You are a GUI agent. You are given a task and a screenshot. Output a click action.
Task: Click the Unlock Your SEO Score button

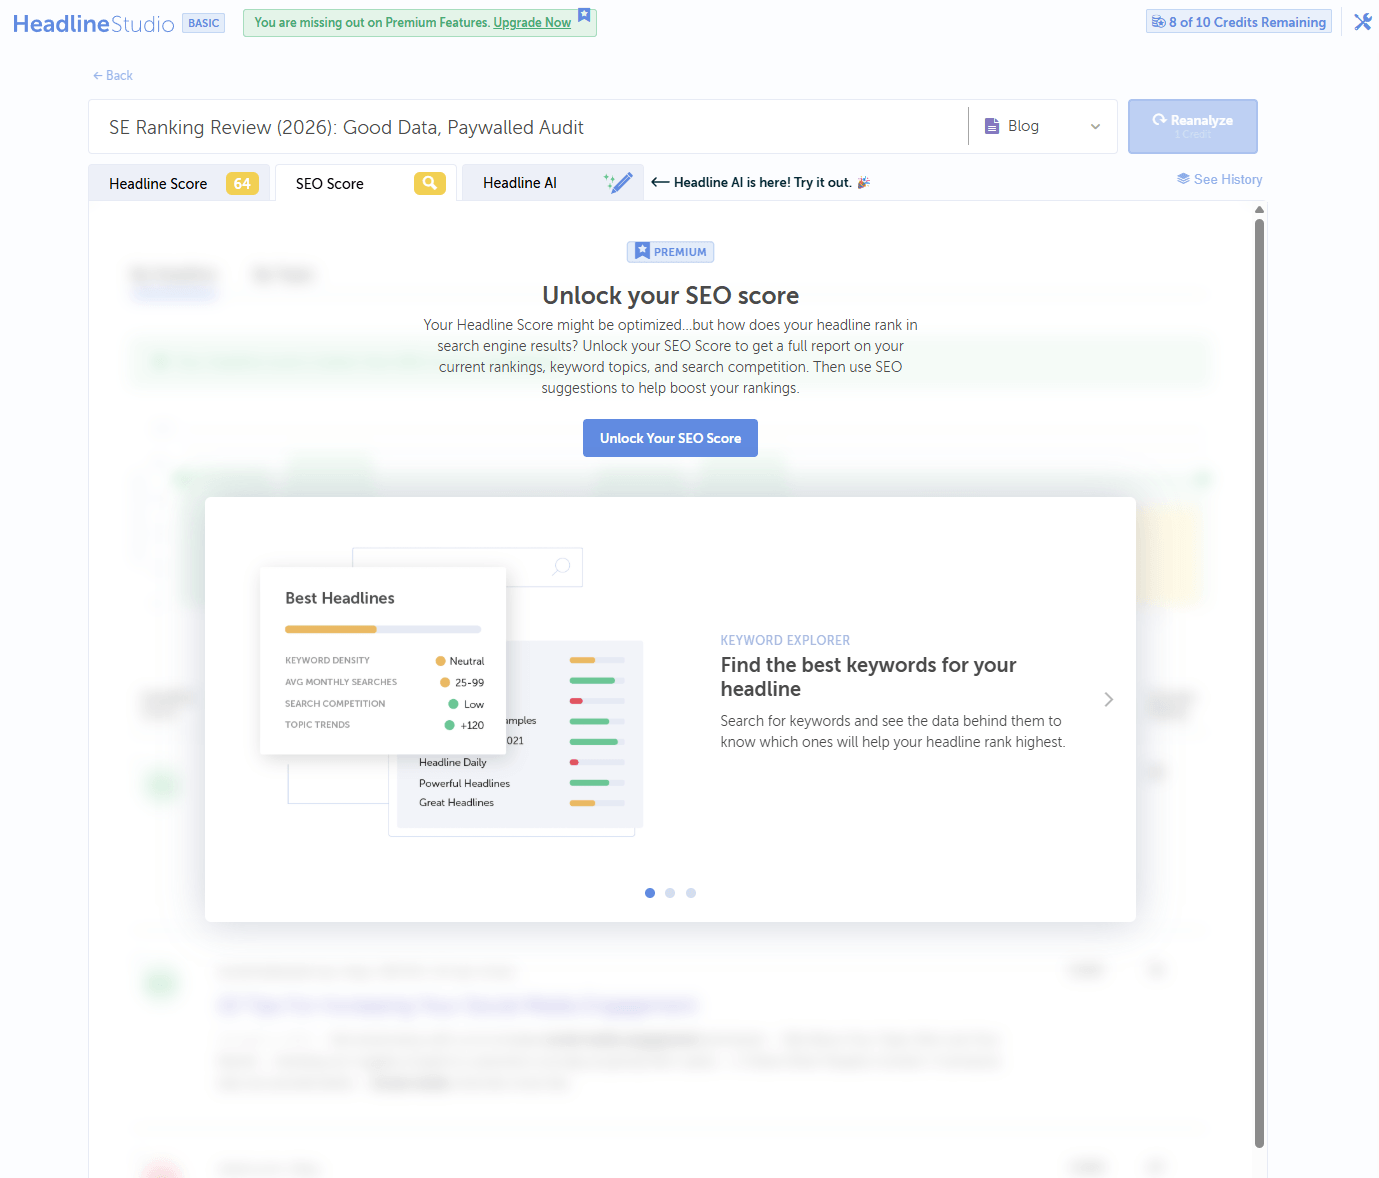[x=670, y=438]
